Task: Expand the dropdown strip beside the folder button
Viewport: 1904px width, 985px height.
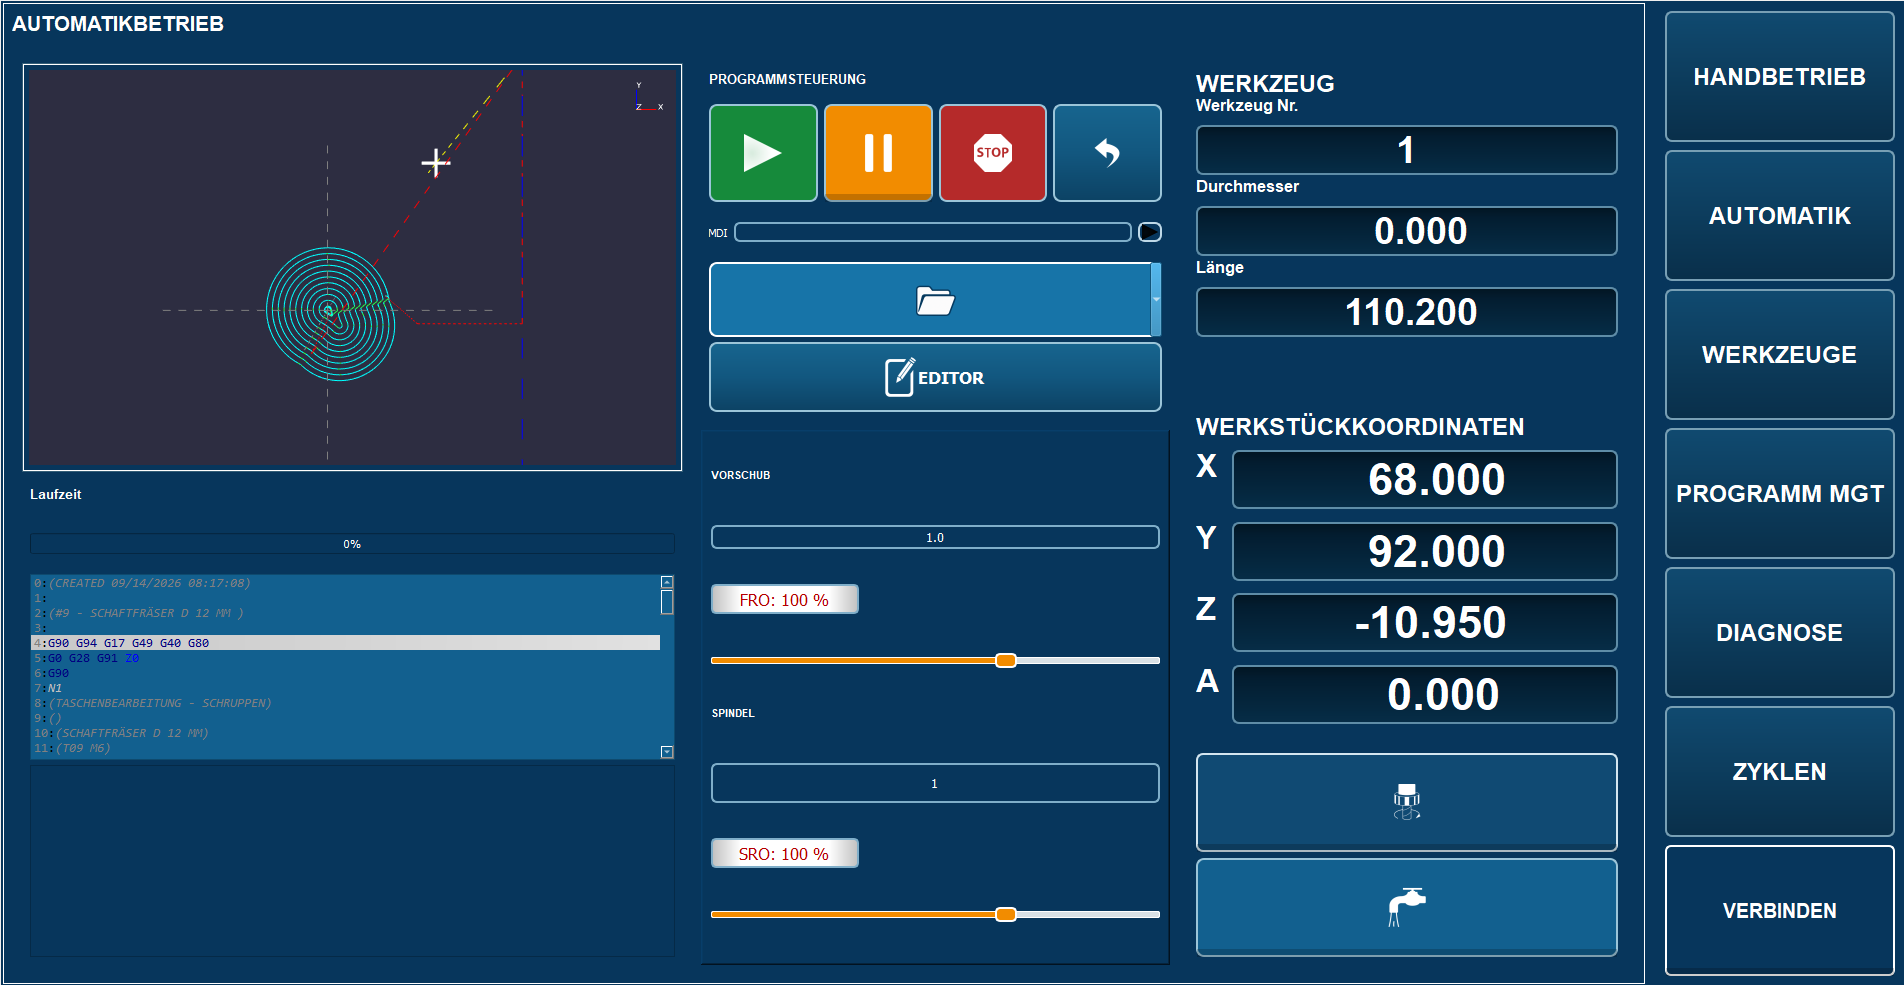Action: click(x=1156, y=300)
